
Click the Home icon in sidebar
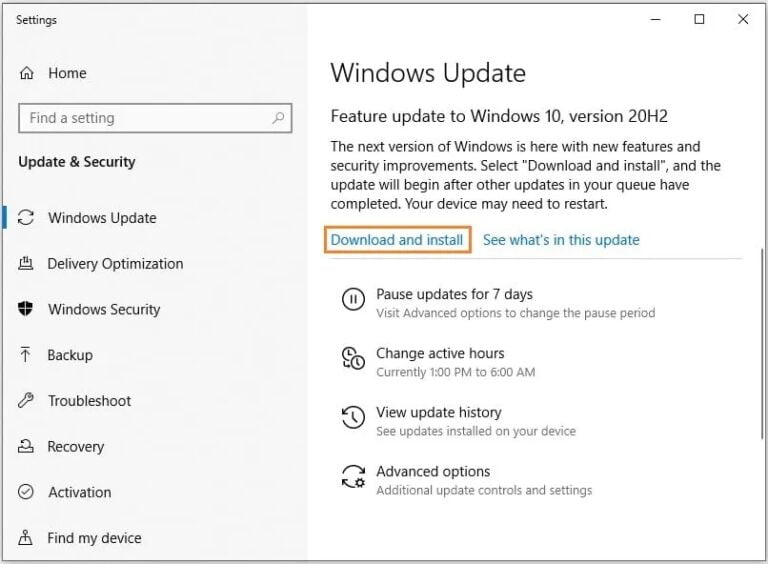tap(27, 73)
